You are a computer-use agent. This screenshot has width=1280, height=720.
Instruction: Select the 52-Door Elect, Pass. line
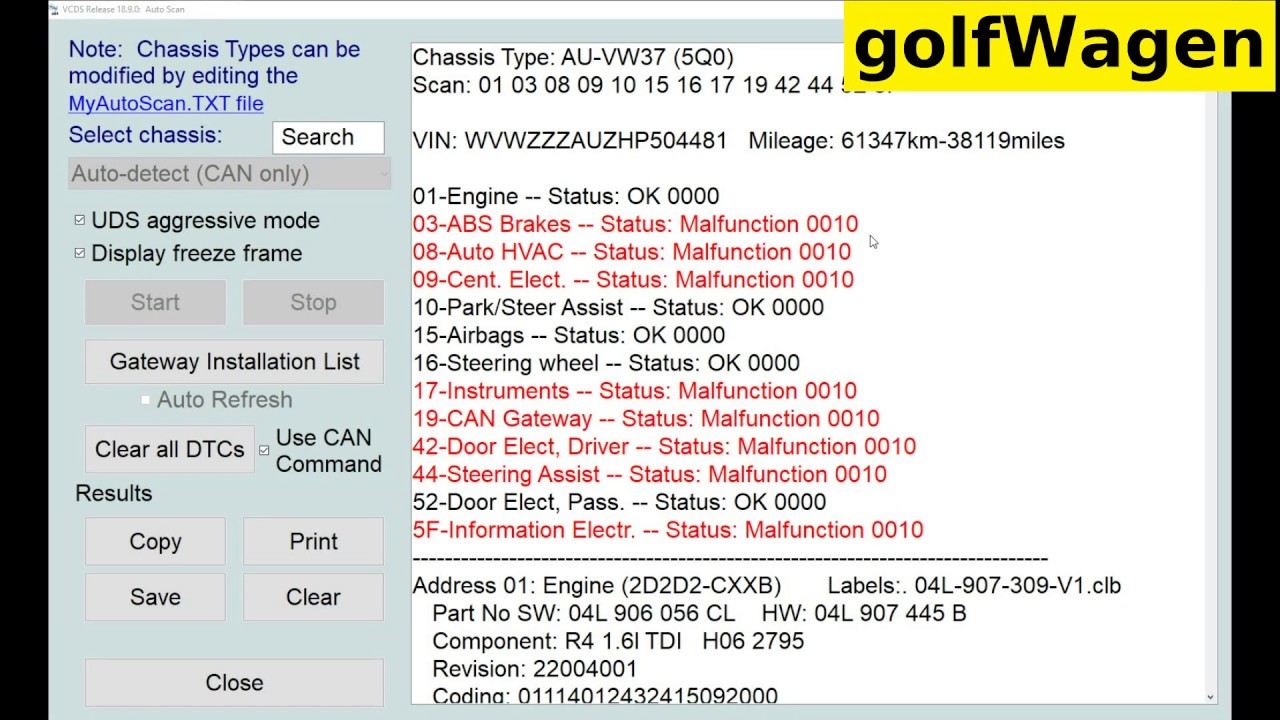pos(620,502)
